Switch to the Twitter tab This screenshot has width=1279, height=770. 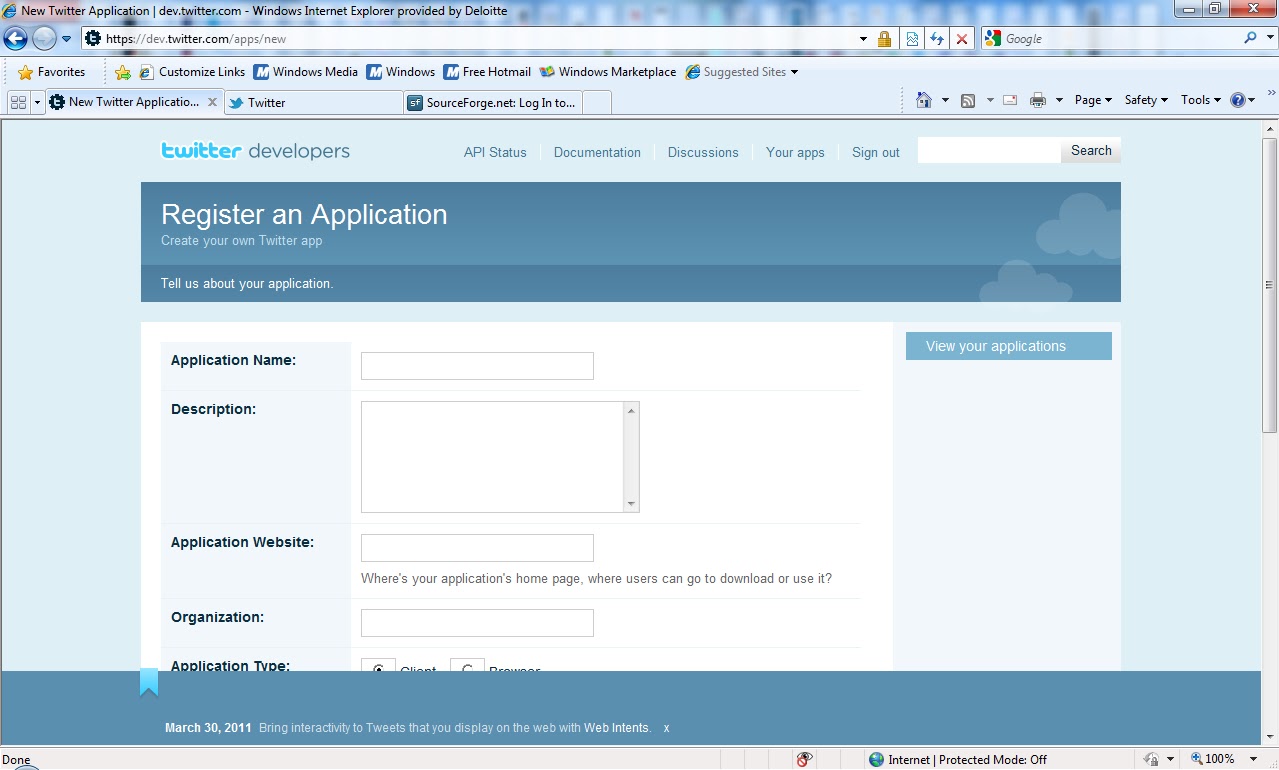(x=313, y=102)
